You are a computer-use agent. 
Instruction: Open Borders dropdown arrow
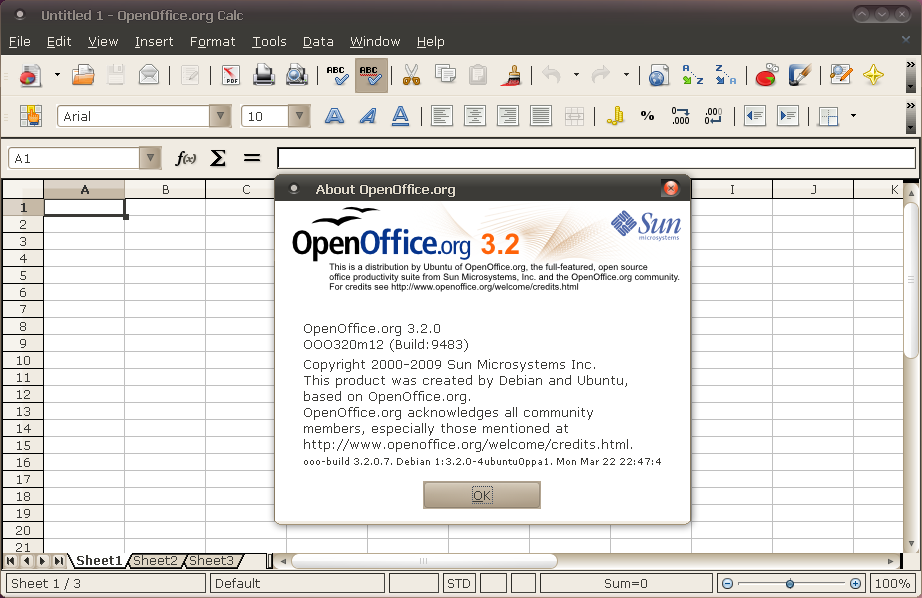click(x=853, y=116)
